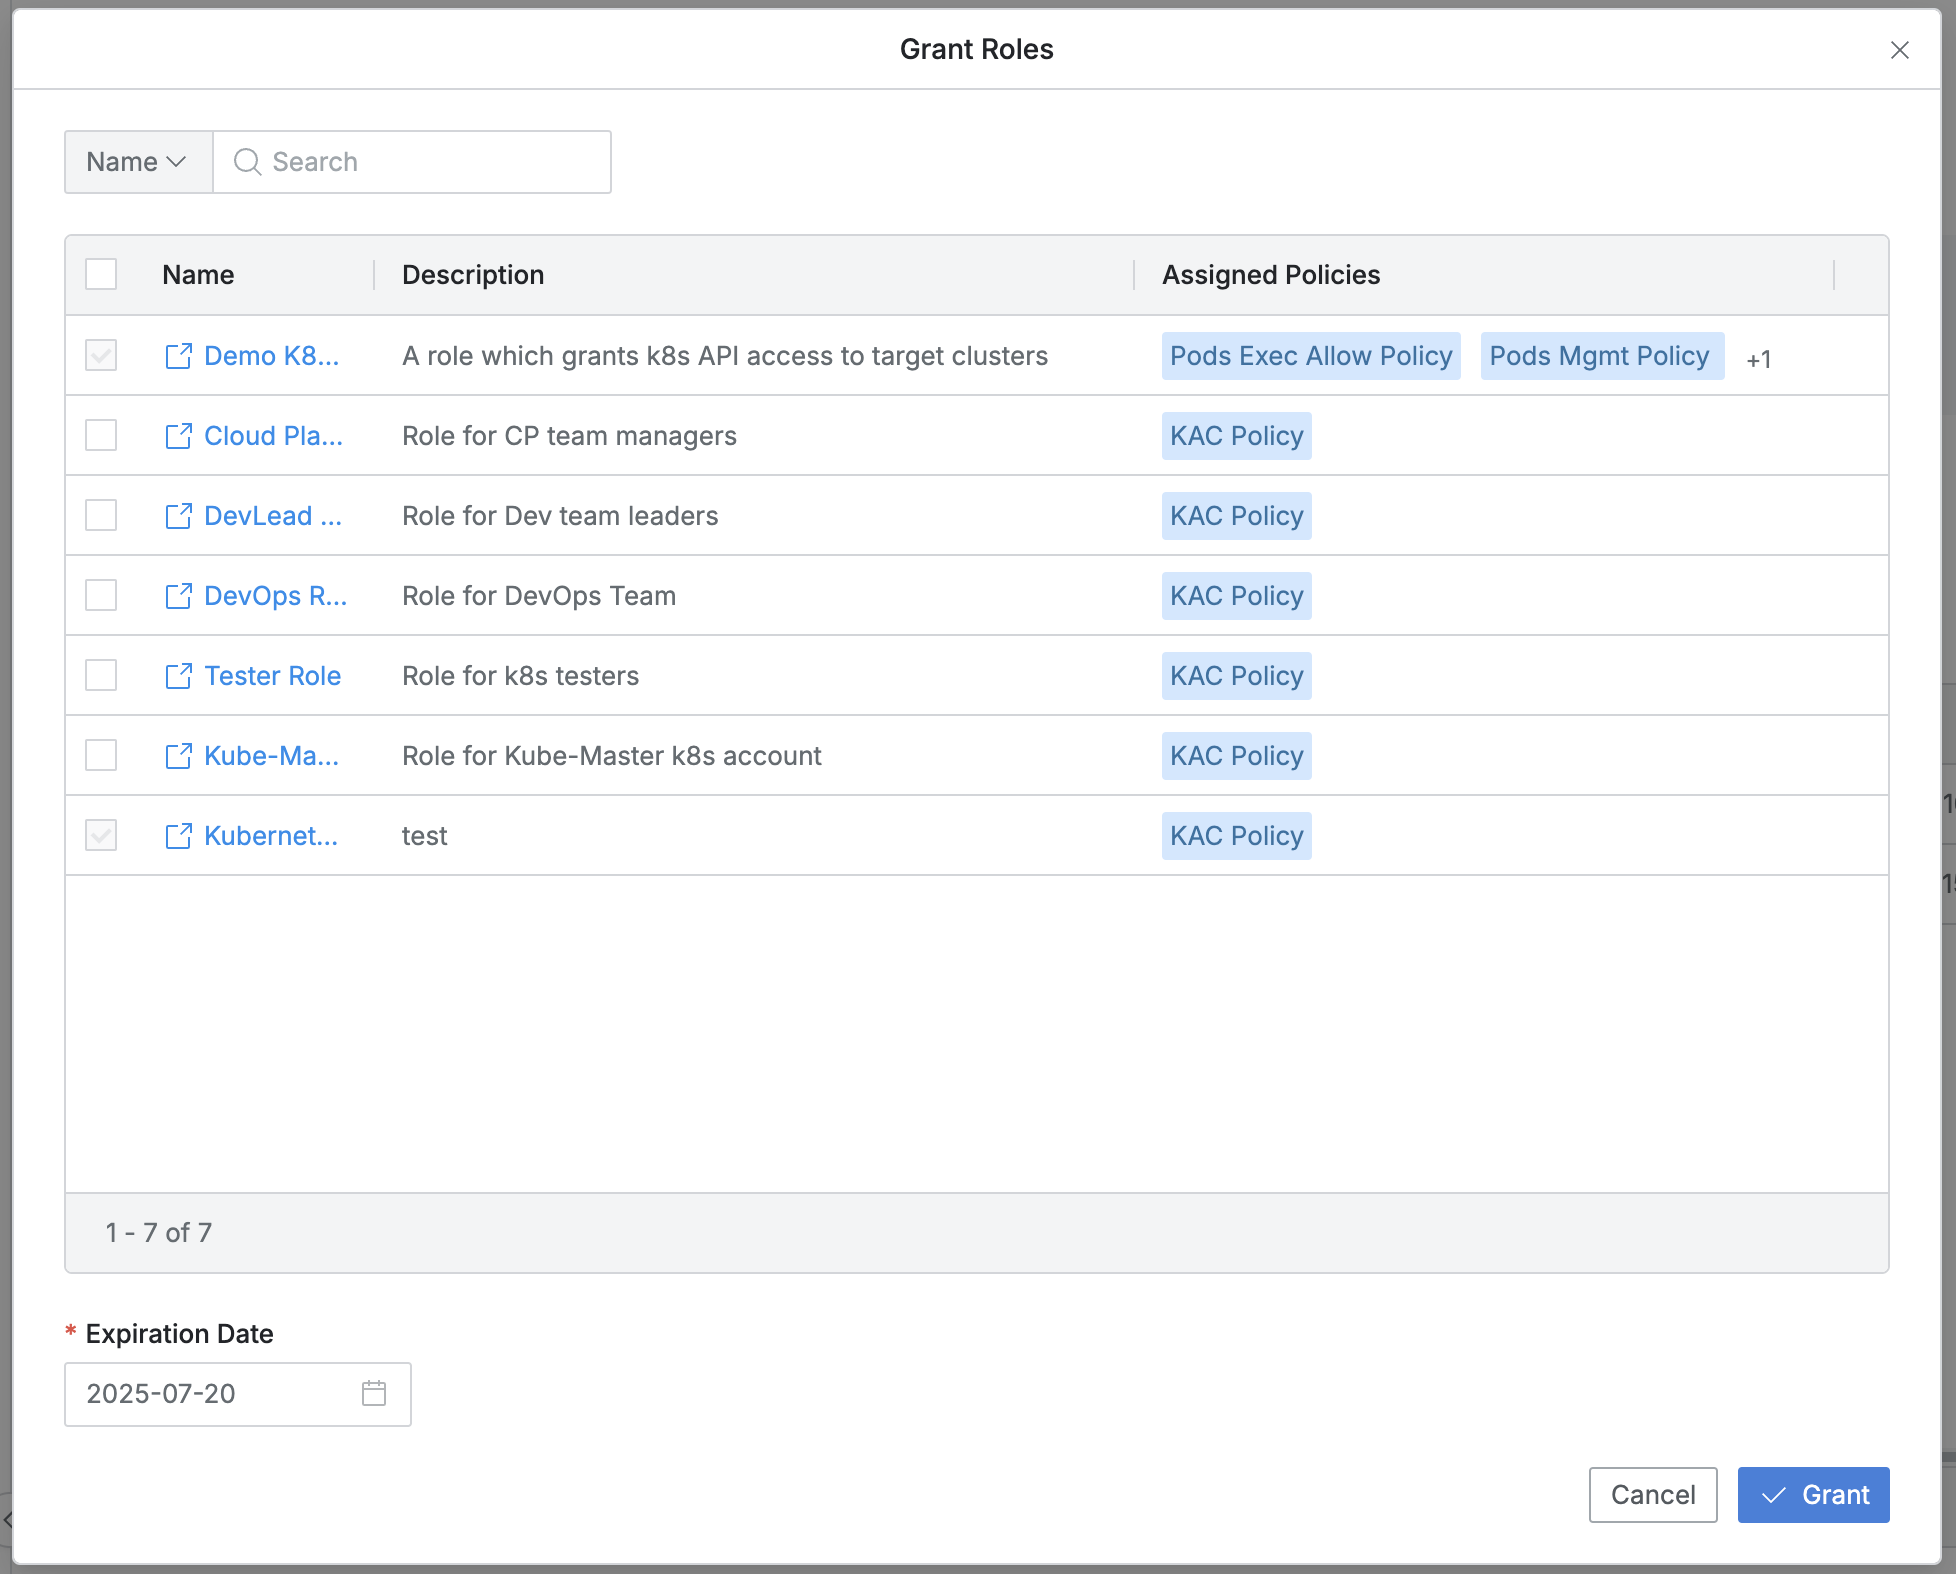Select the Tester Role checkbox
The height and width of the screenshot is (1574, 1956).
pos(101,676)
